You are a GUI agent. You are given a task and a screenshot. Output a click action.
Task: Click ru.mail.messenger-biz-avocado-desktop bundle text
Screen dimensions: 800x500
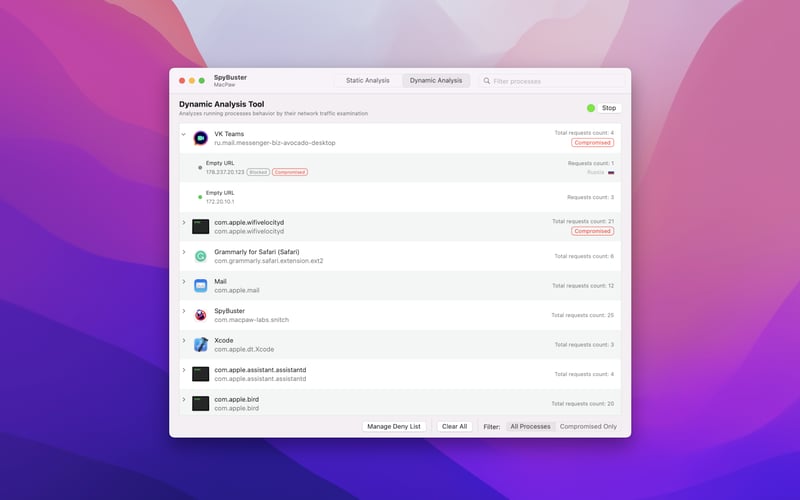point(274,143)
